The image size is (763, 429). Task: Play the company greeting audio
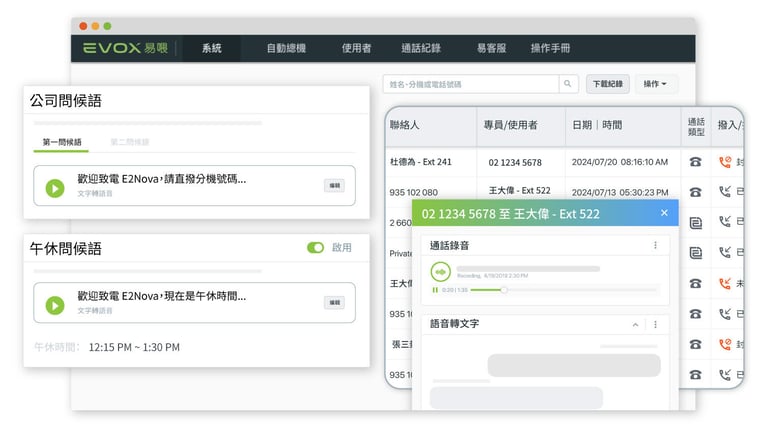tap(55, 188)
